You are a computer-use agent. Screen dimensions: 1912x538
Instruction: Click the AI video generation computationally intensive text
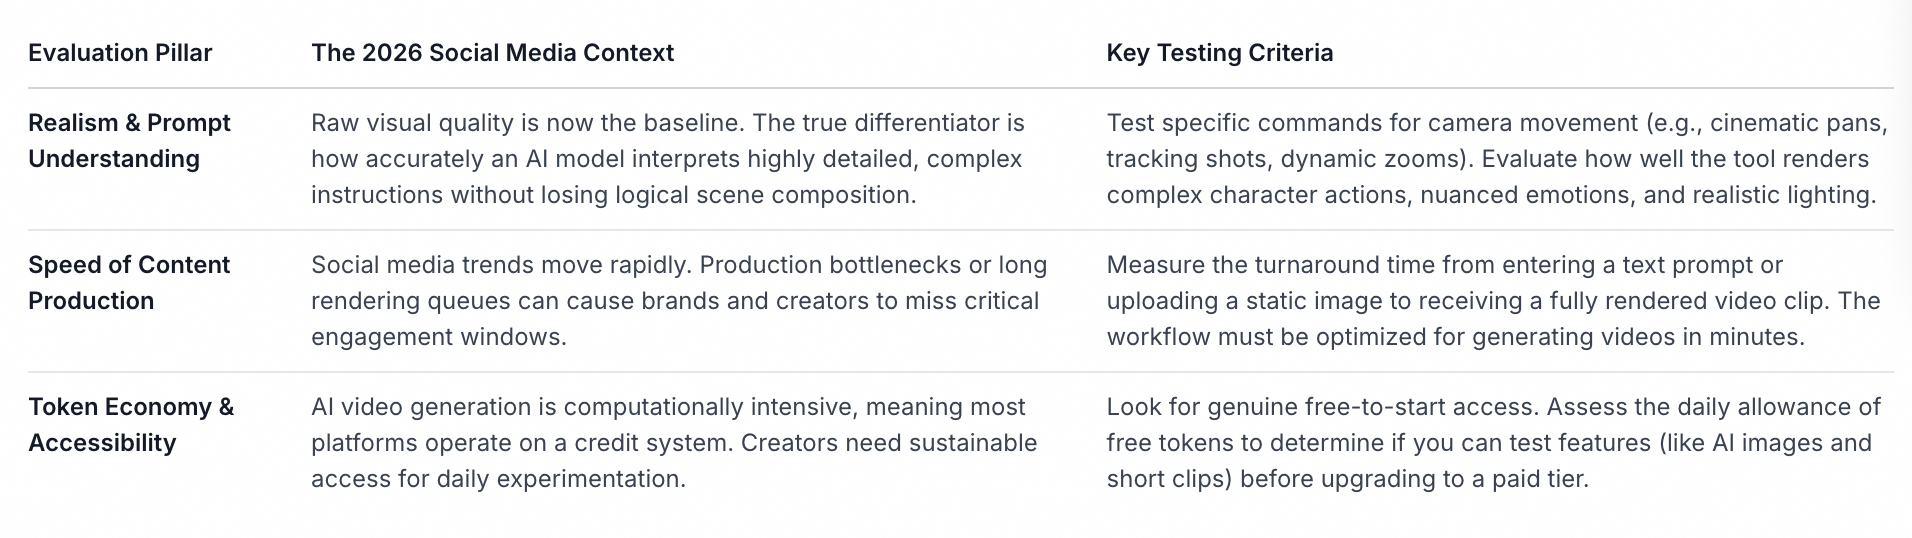674,443
